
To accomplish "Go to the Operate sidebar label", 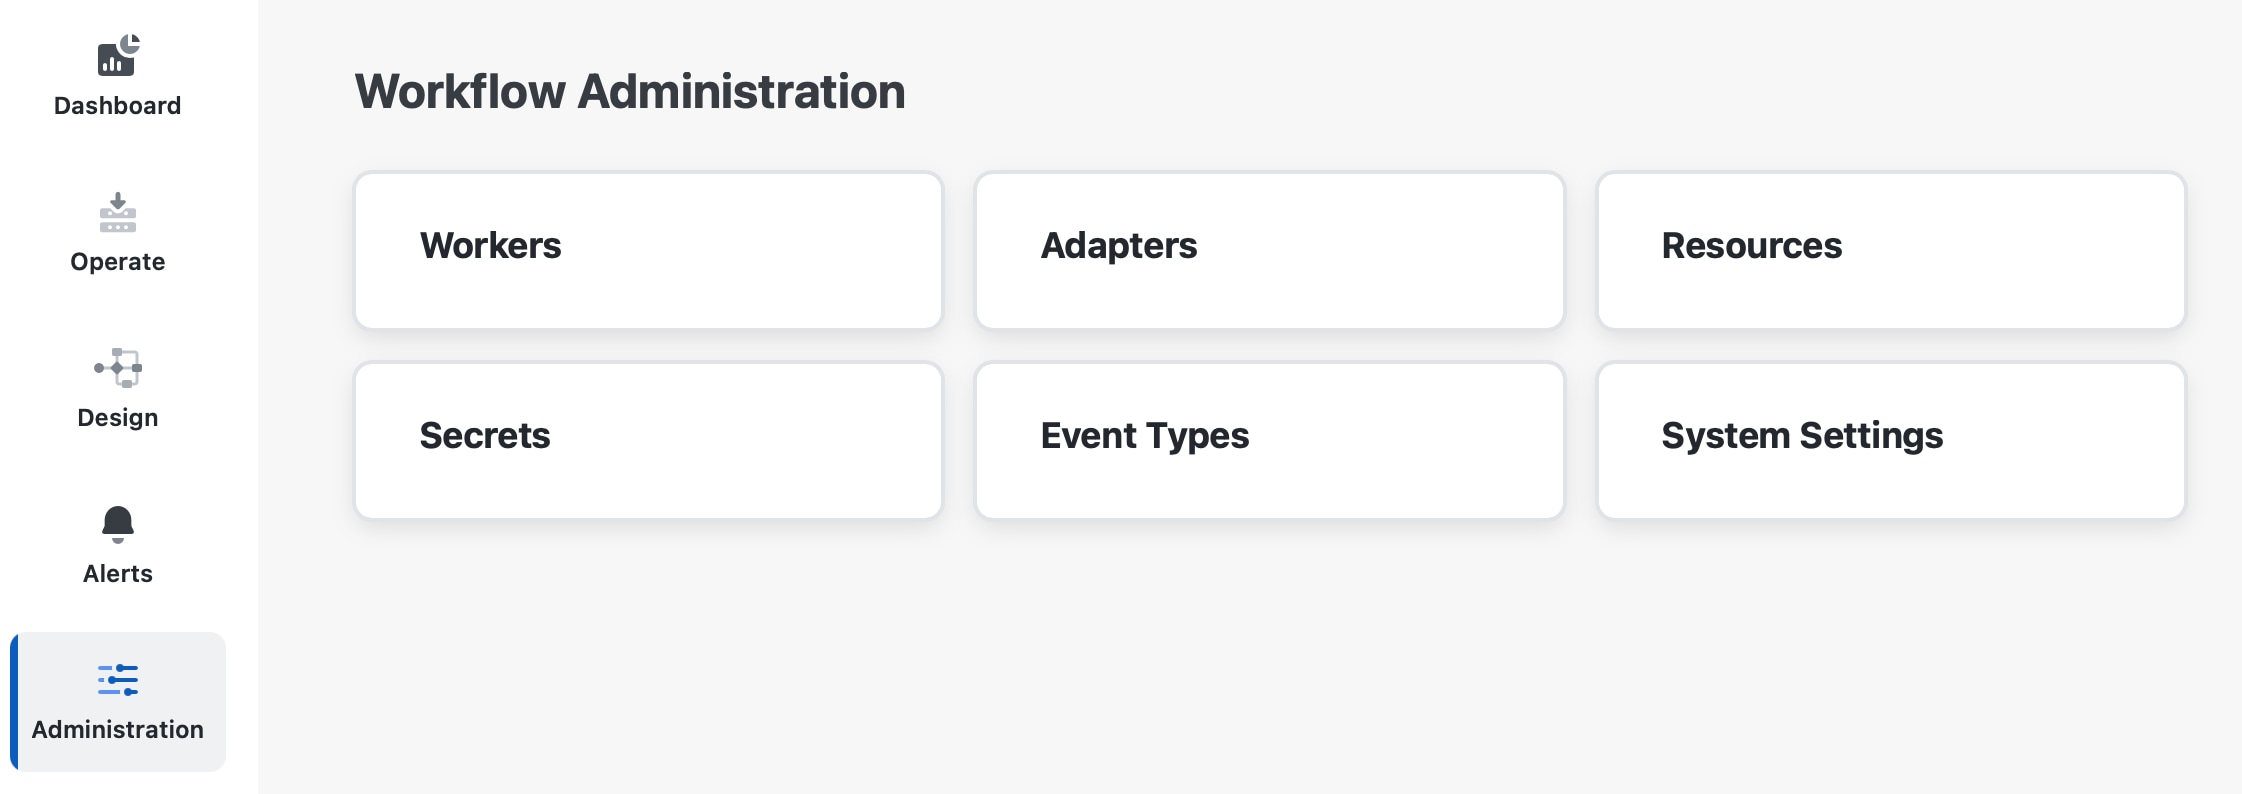I will (118, 262).
